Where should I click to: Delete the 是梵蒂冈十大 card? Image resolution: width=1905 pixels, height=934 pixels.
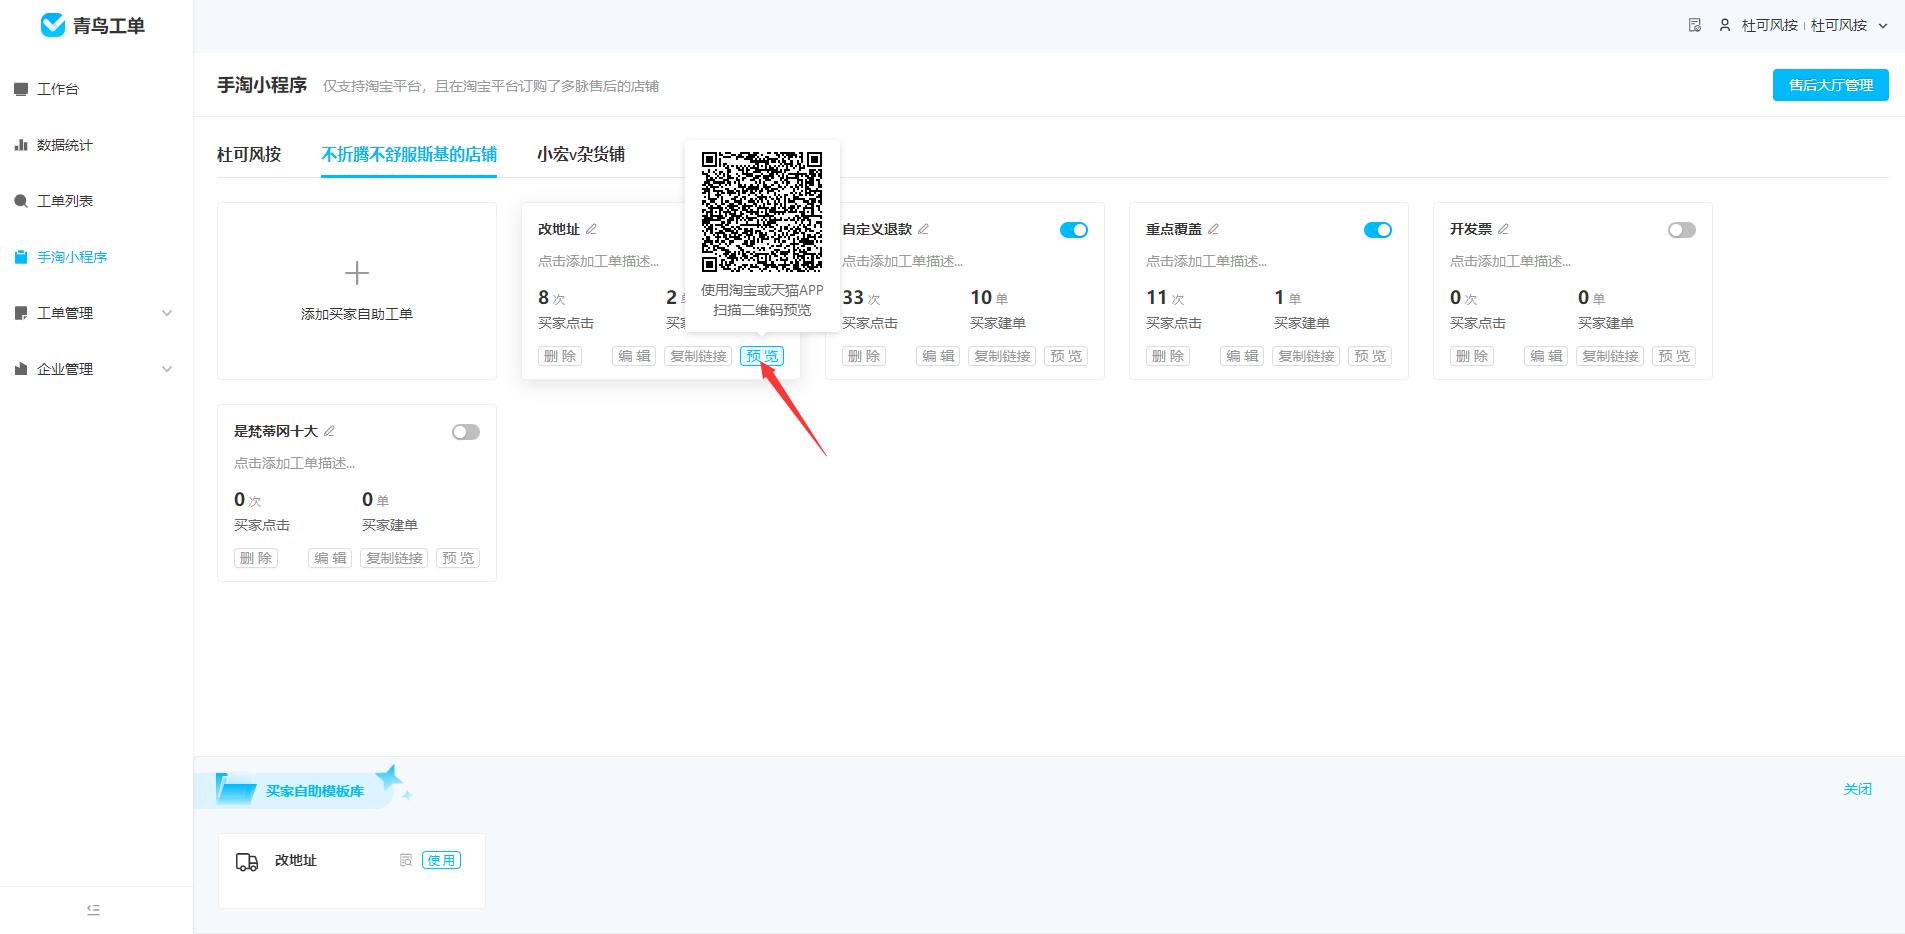coord(256,558)
